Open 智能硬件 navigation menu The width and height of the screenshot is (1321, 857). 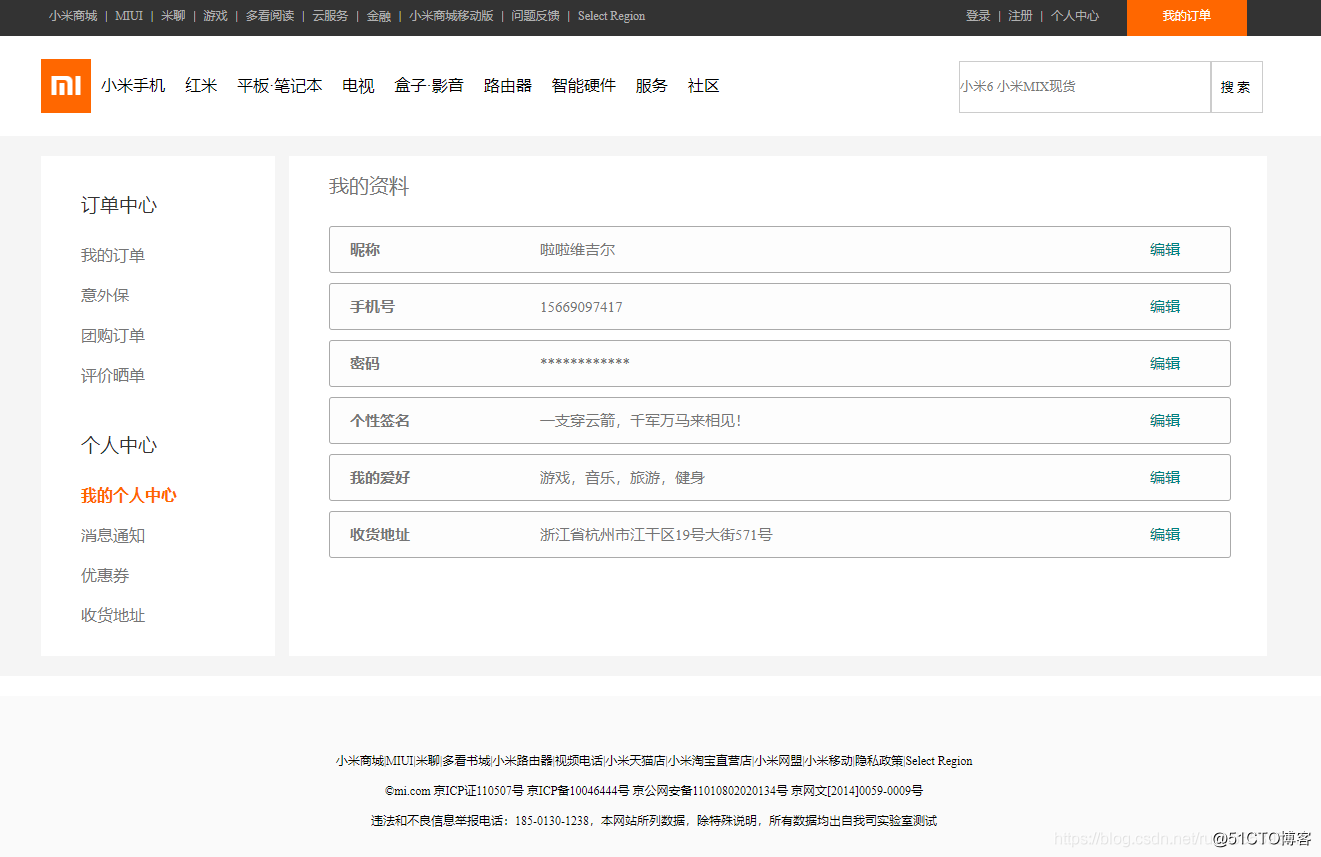point(584,86)
